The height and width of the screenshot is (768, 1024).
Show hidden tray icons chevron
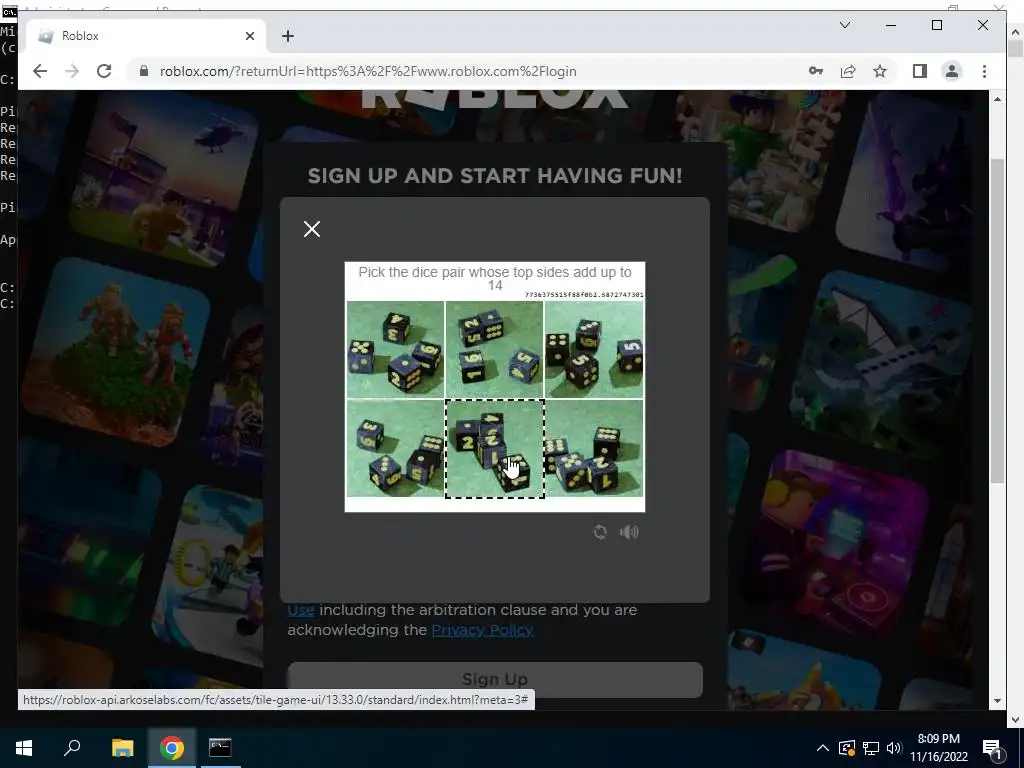click(x=823, y=748)
